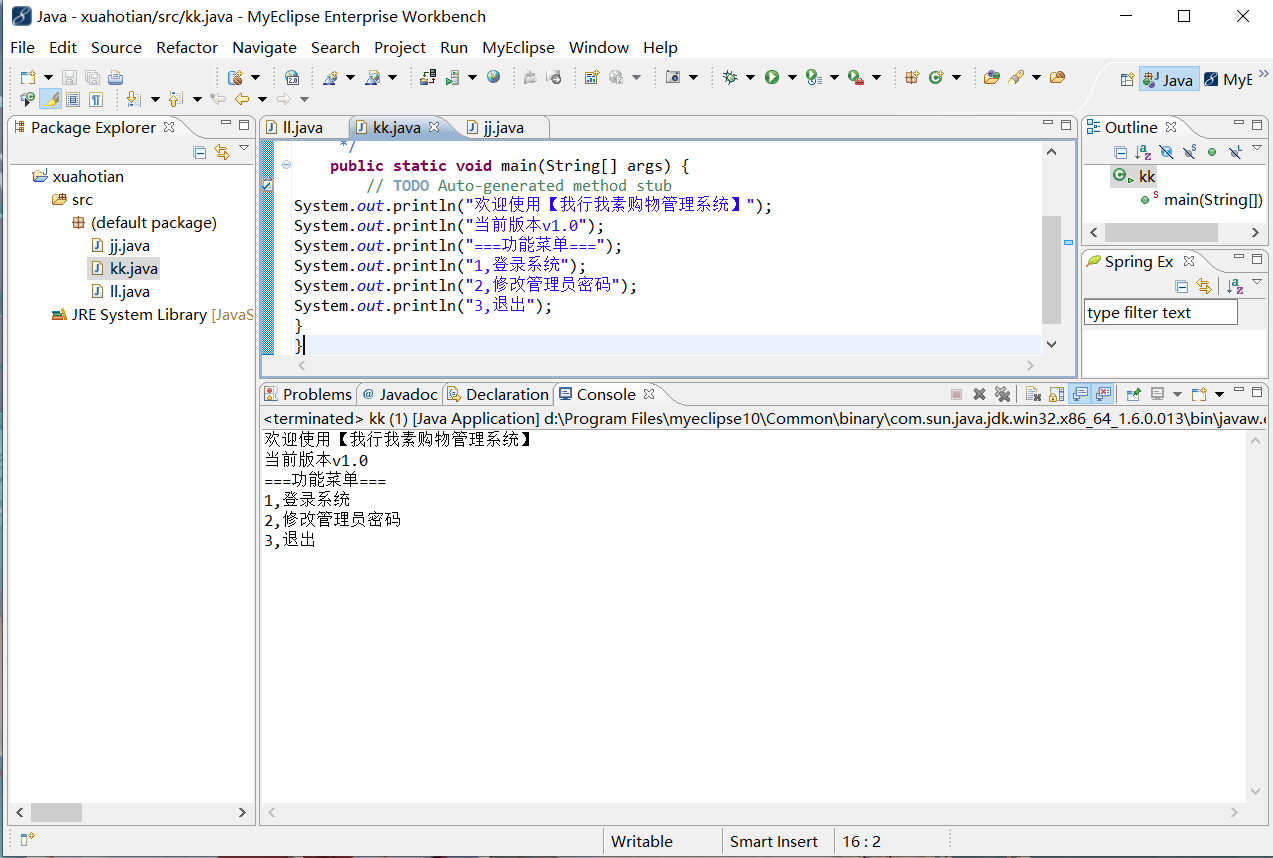Select main(String[]) in Outline
The width and height of the screenshot is (1273, 858).
[x=1202, y=199]
